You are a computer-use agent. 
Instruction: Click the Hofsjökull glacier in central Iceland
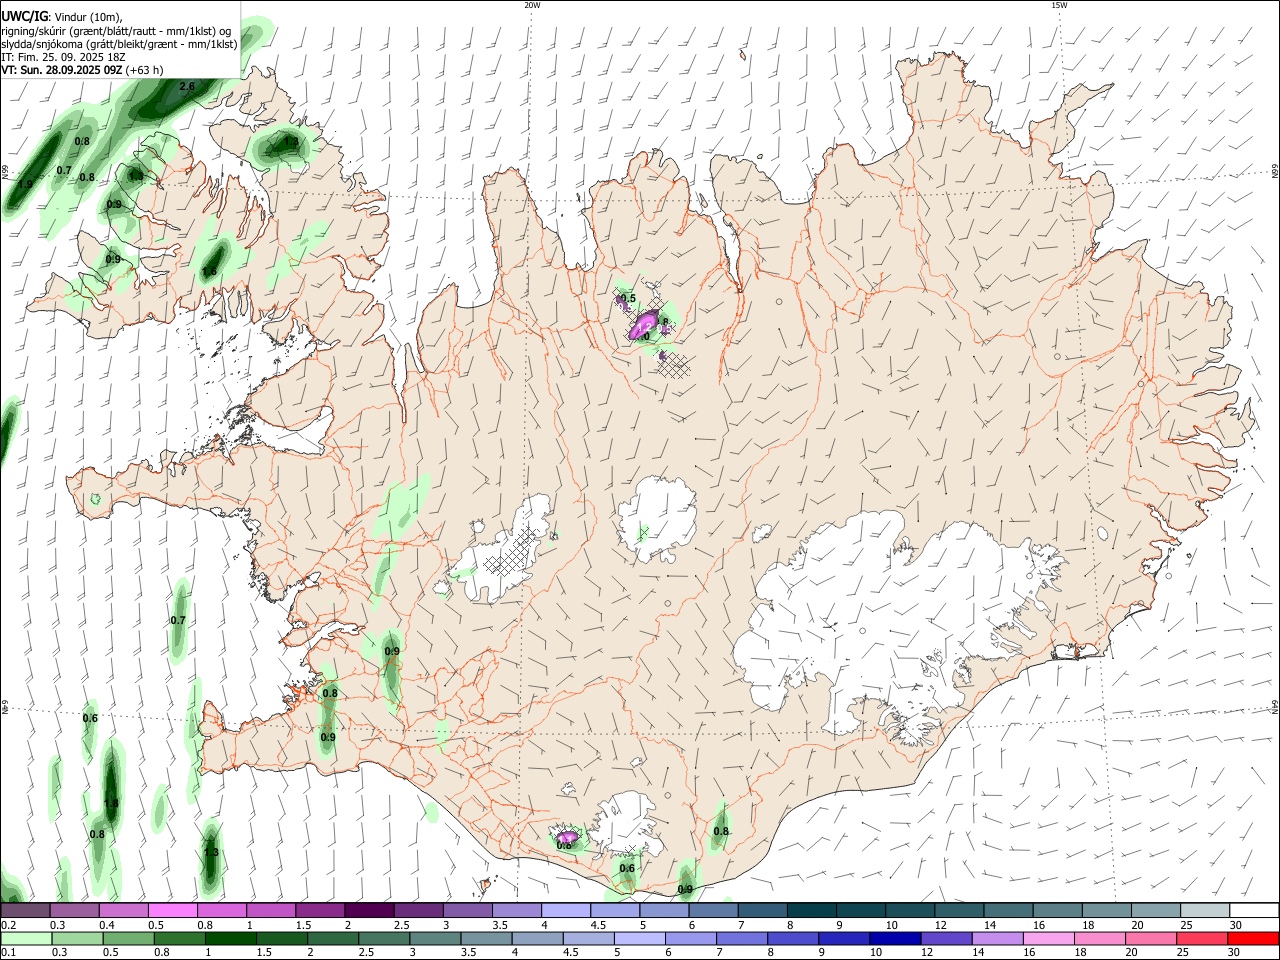[x=657, y=518]
